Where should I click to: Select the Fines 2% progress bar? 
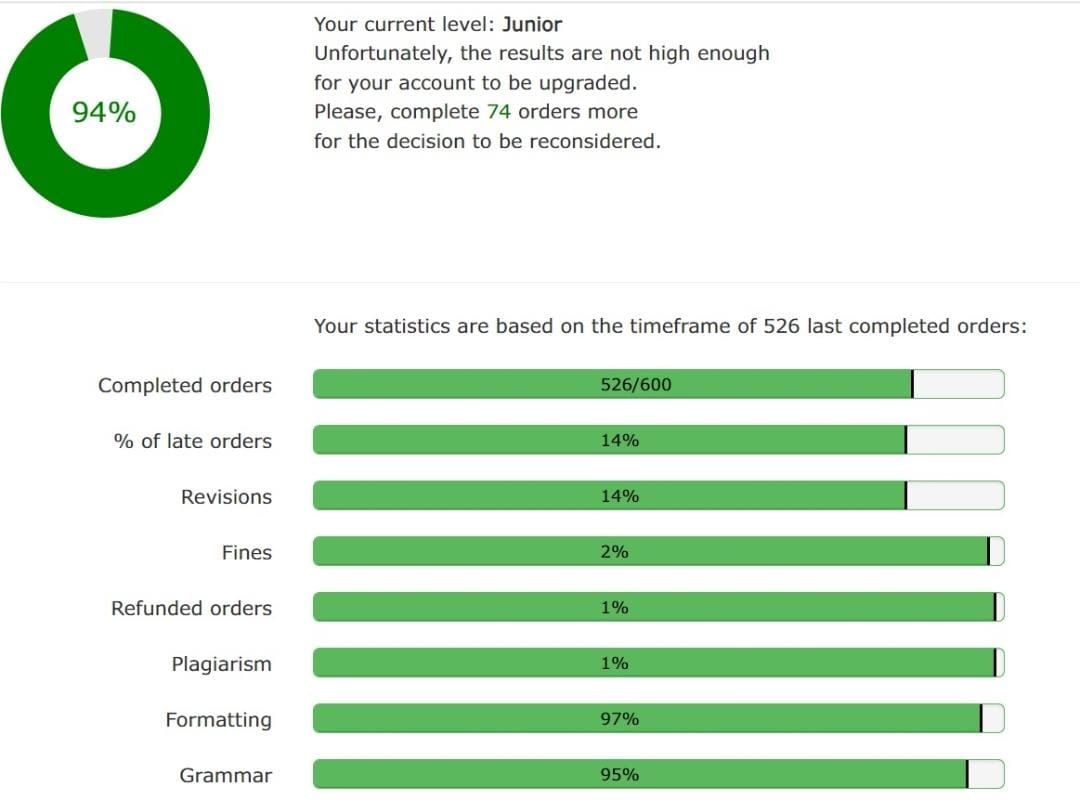pos(658,552)
